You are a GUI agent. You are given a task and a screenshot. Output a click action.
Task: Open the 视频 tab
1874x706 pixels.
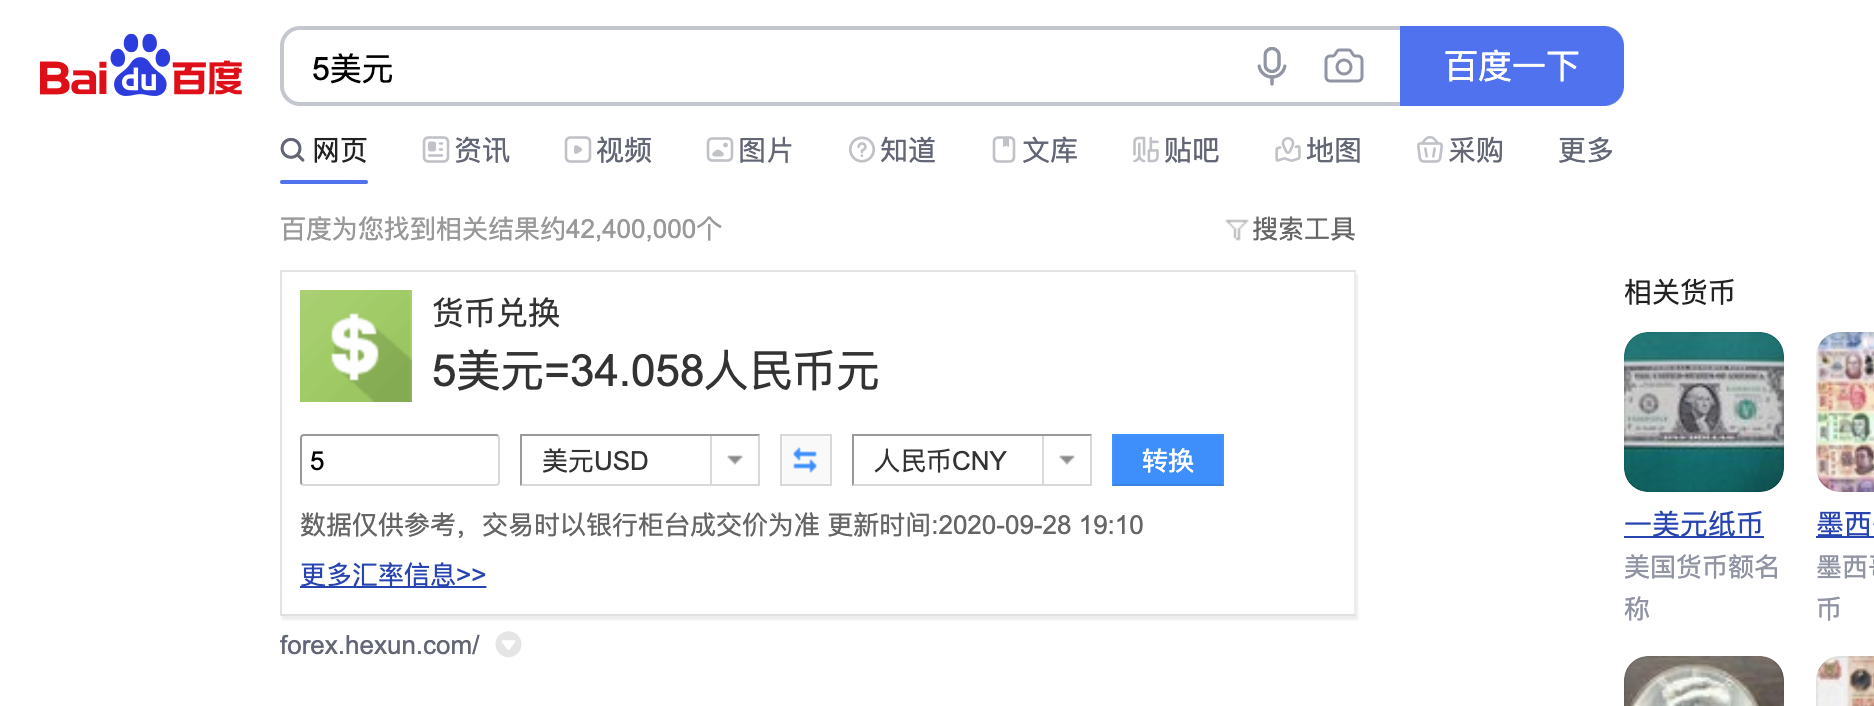click(x=608, y=150)
